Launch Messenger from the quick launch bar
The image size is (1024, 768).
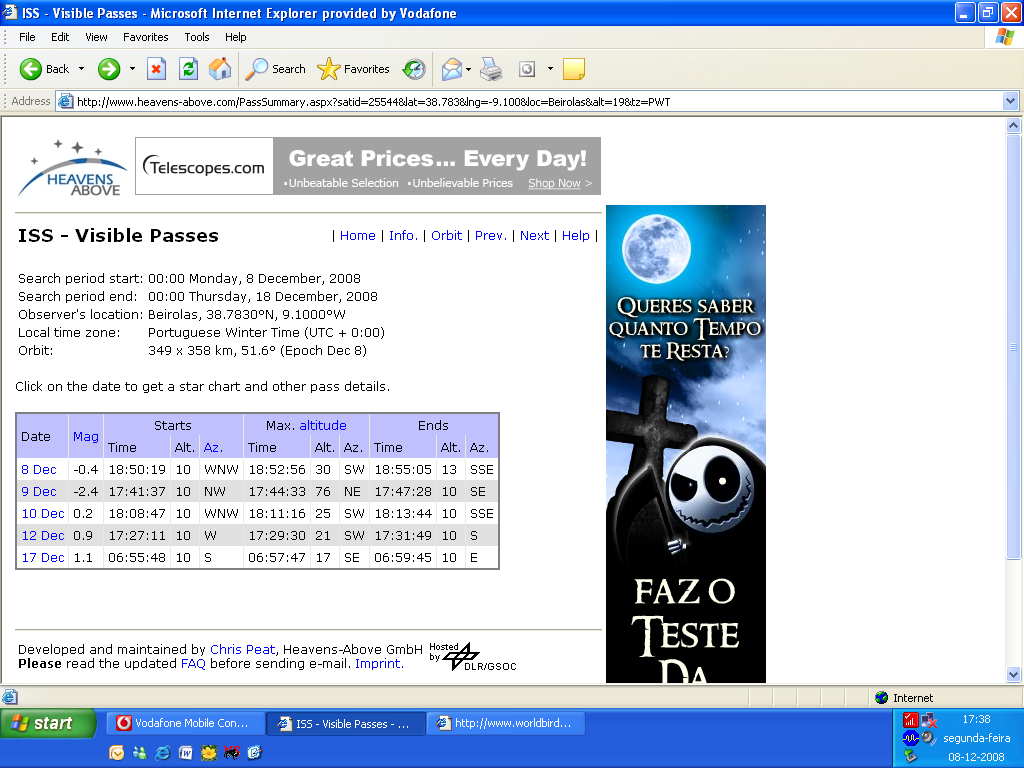click(x=139, y=753)
